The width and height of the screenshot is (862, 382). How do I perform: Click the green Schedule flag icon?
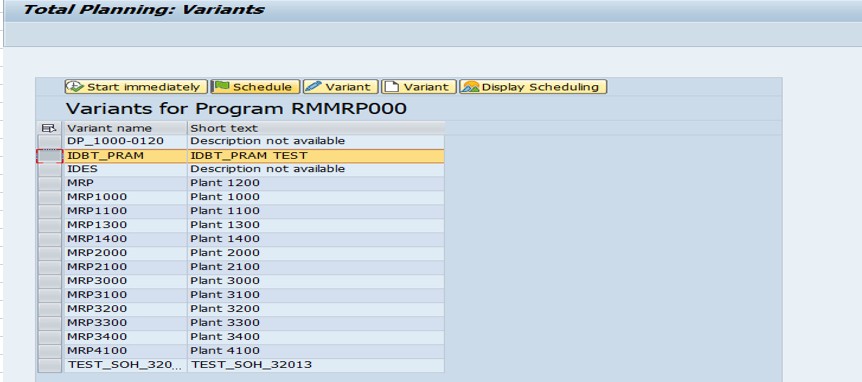(222, 87)
